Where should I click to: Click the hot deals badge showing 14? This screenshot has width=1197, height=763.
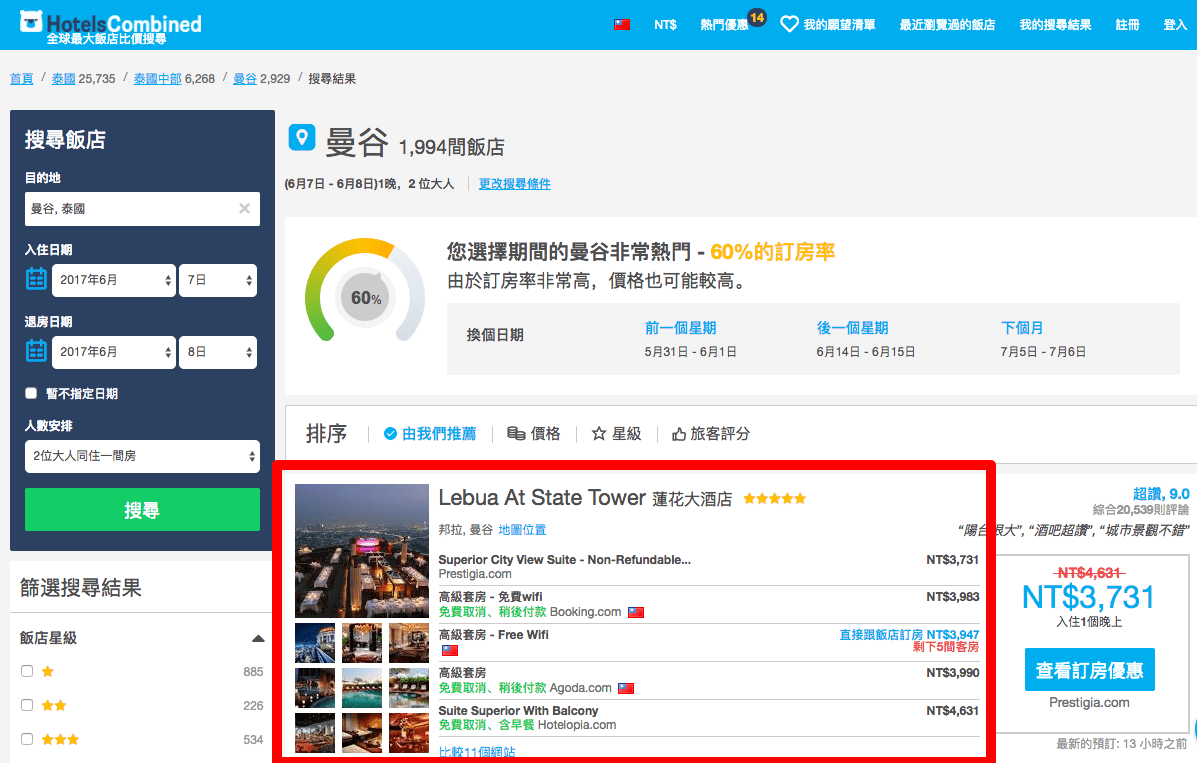pyautogui.click(x=757, y=17)
